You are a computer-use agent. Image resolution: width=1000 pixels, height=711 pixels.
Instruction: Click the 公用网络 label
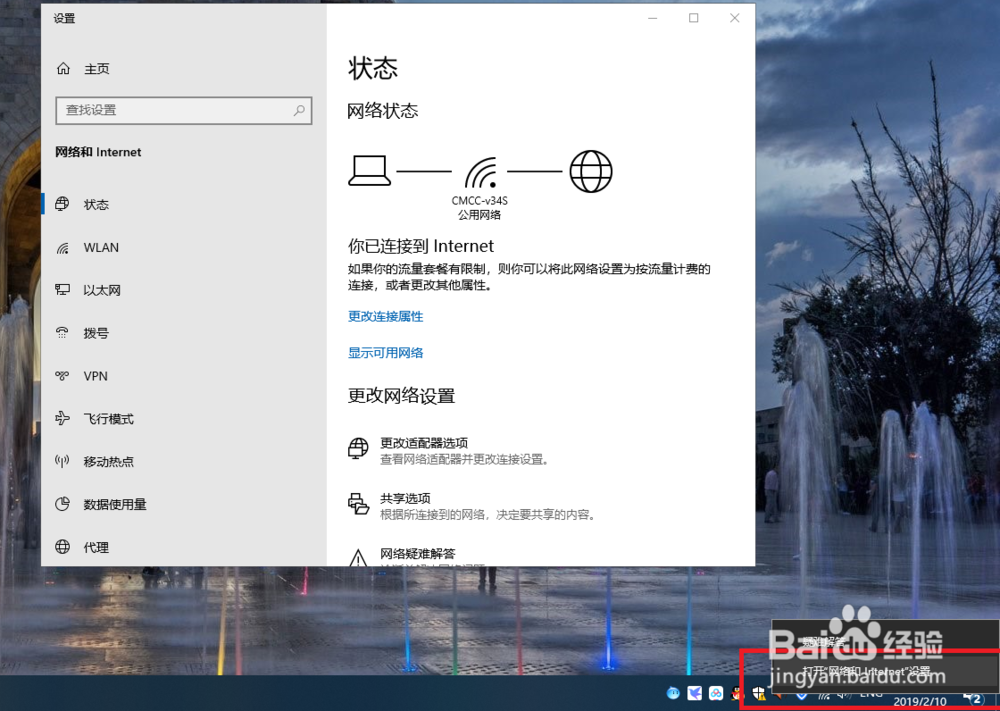(480, 215)
